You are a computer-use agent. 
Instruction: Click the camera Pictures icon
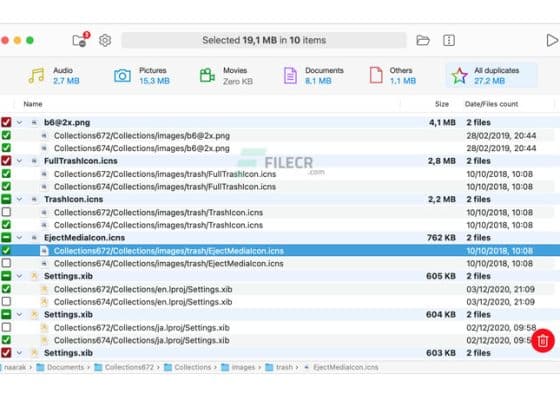click(122, 76)
